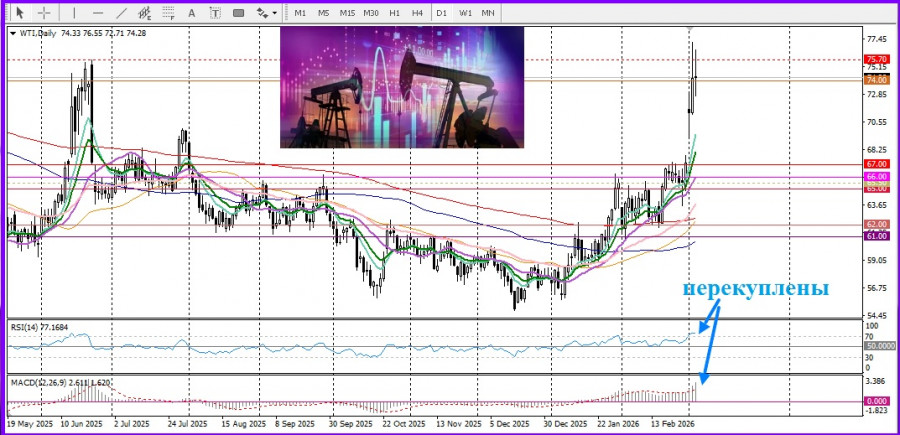Switch to the W1 weekly timeframe
The image size is (900, 435).
coord(466,12)
